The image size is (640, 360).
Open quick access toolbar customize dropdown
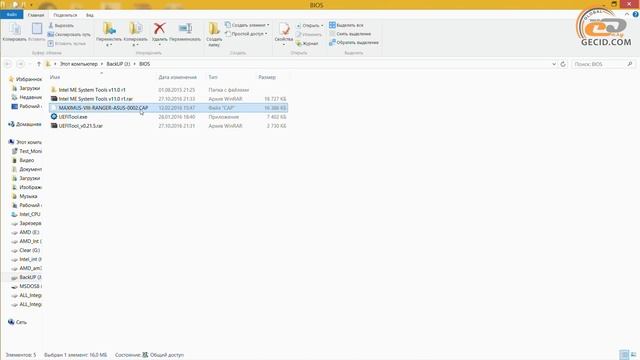coord(31,5)
